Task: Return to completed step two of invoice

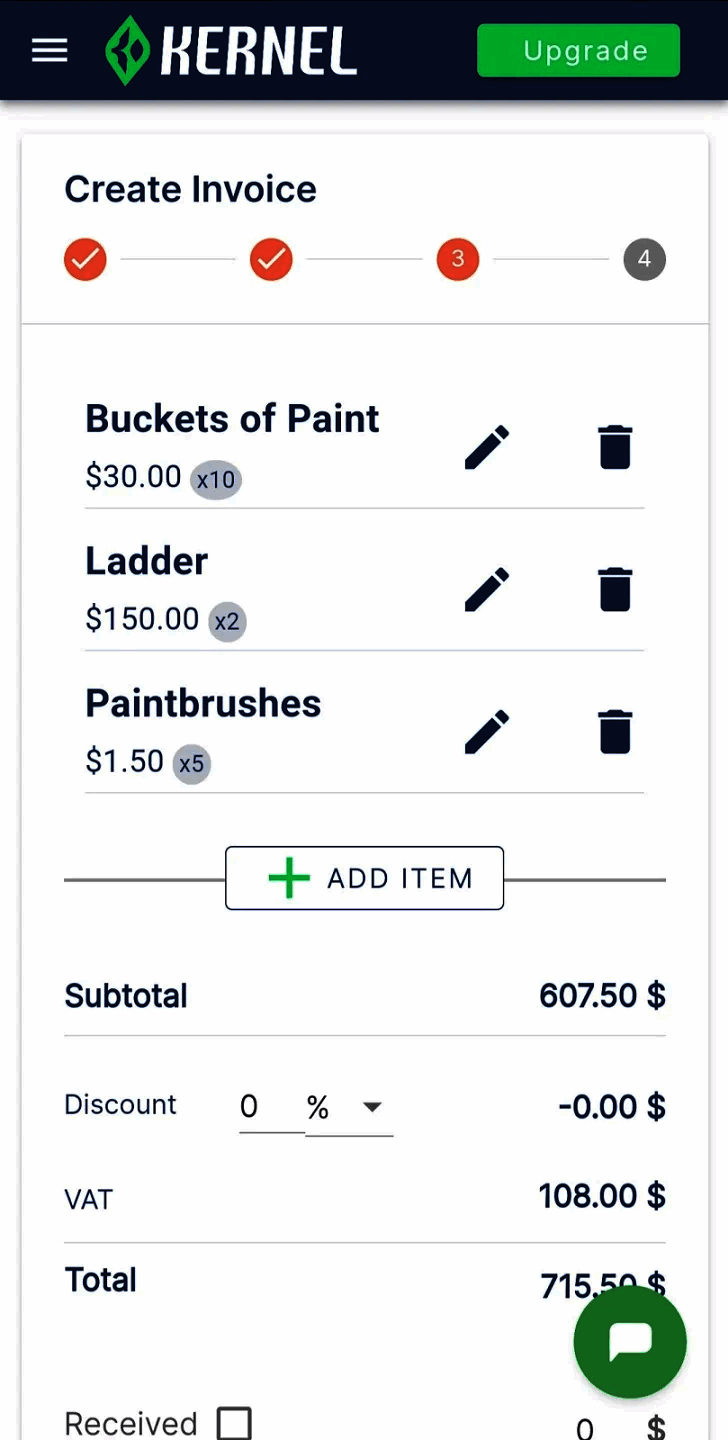Action: (271, 260)
